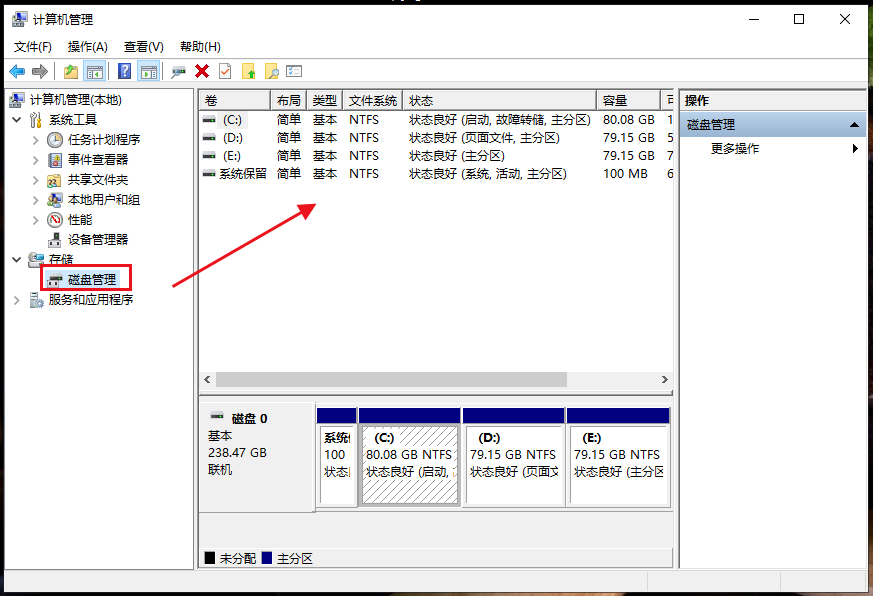Expand the 服务和应用程序 node
The width and height of the screenshot is (873, 596).
pyautogui.click(x=17, y=300)
